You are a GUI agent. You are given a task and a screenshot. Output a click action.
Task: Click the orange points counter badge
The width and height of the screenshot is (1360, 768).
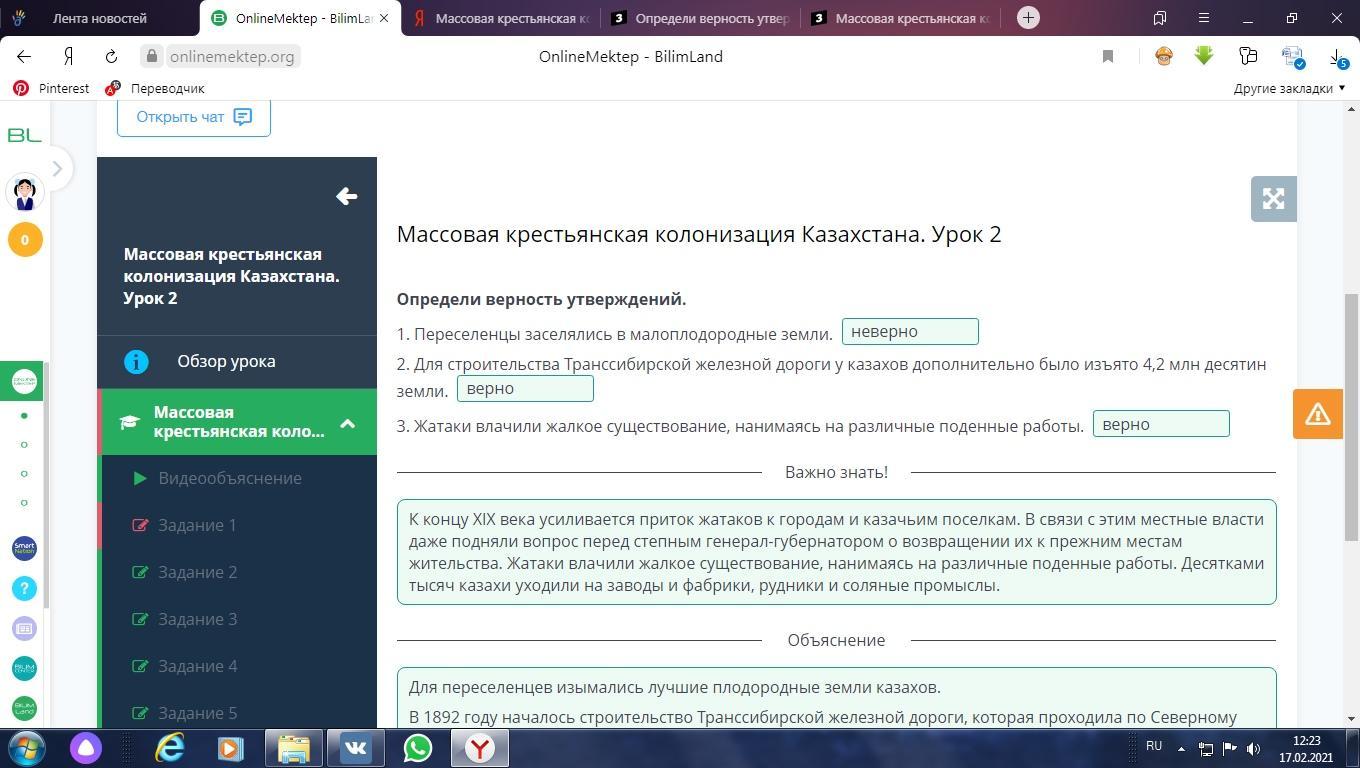click(25, 240)
